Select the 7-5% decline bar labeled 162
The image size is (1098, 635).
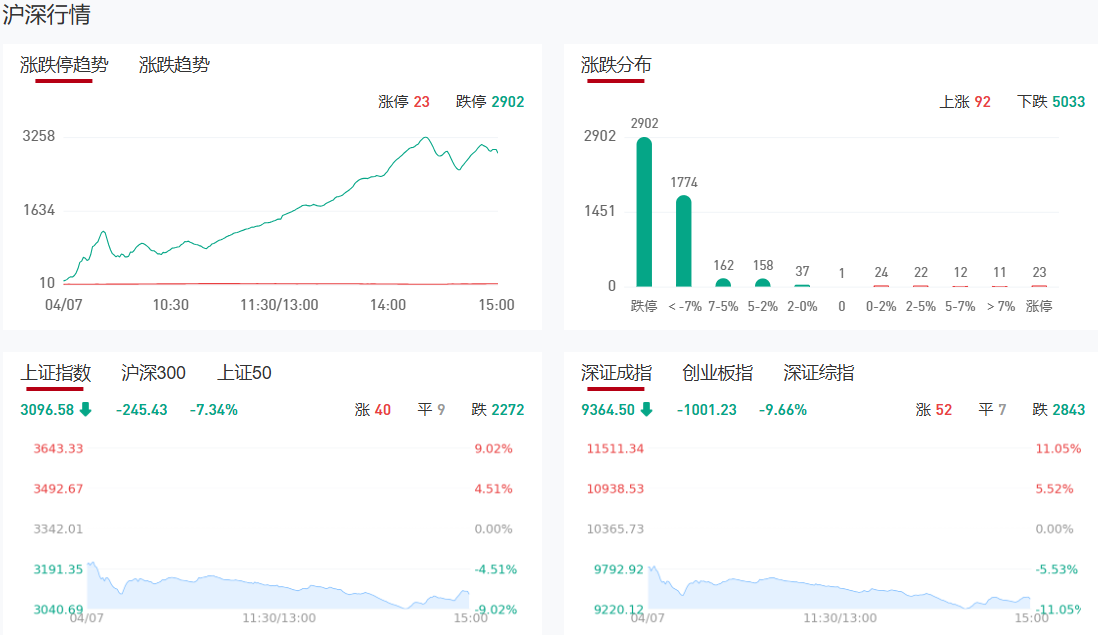point(723,282)
